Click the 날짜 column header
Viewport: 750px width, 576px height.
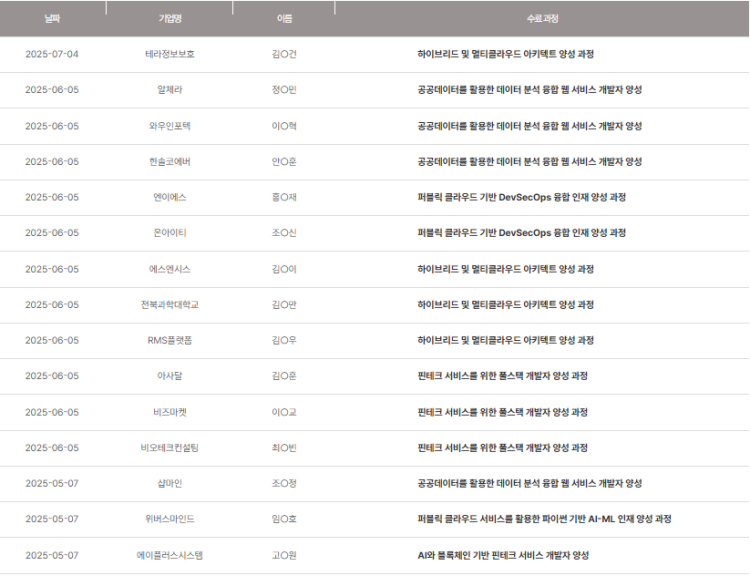tap(52, 19)
